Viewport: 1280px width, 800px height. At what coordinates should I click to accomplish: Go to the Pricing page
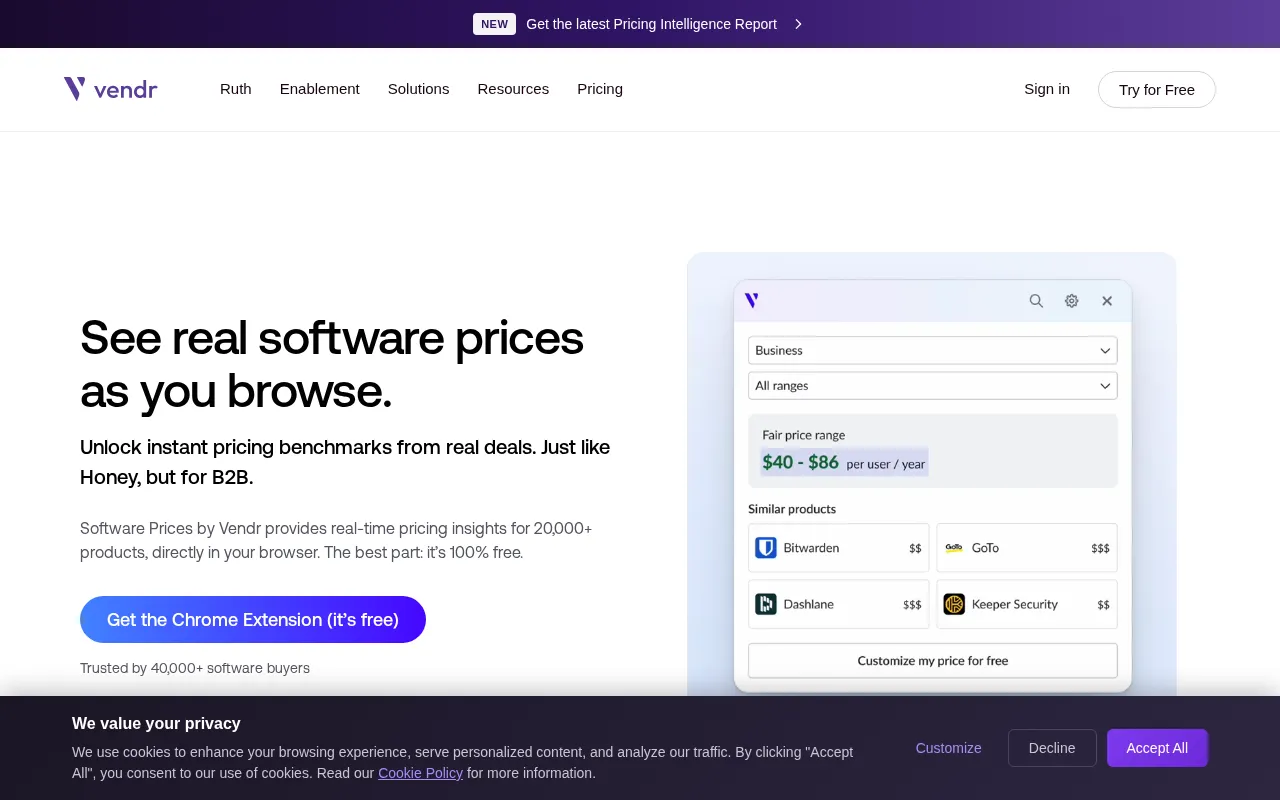click(x=600, y=89)
